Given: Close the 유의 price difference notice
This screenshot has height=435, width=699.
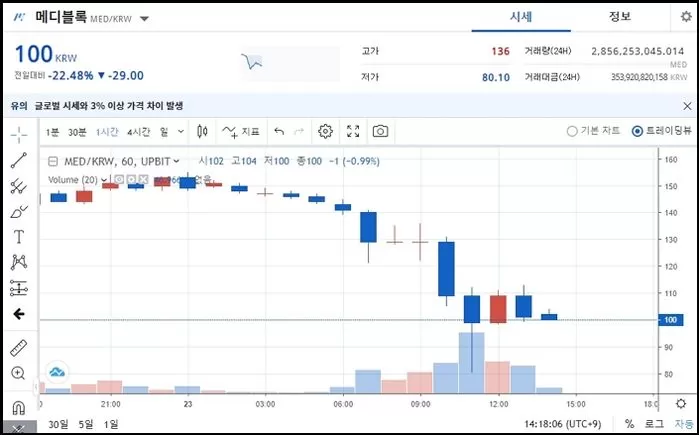Looking at the screenshot, I should (x=687, y=106).
